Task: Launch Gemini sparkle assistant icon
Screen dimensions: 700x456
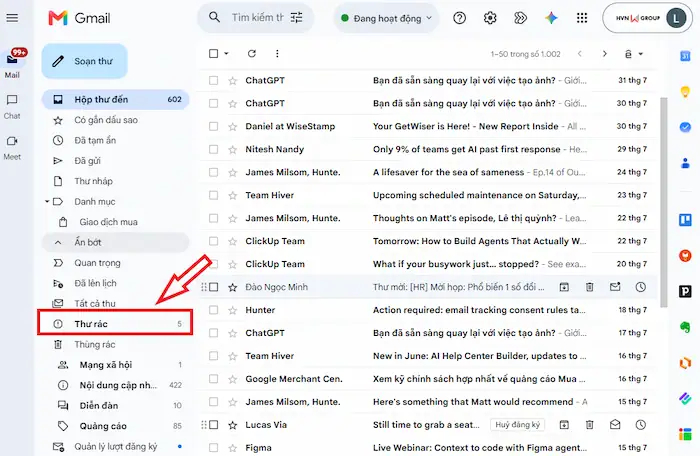Action: 551,18
